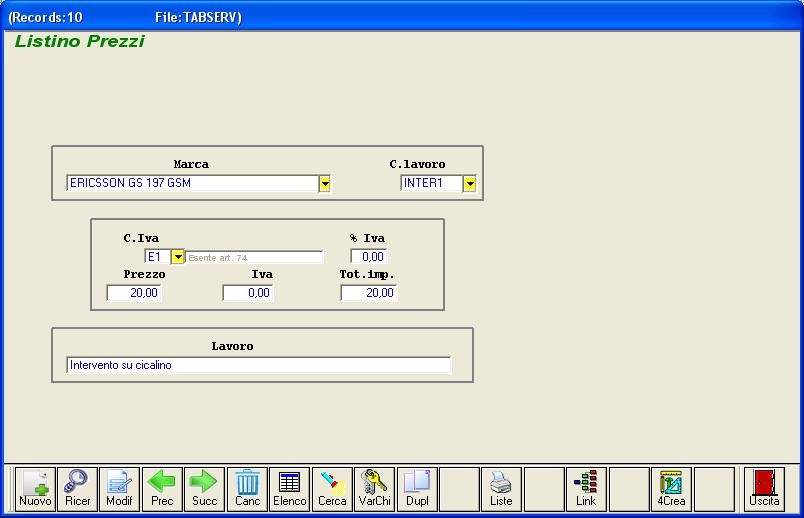Click the % Iva value field
The height and width of the screenshot is (518, 804).
pos(369,256)
